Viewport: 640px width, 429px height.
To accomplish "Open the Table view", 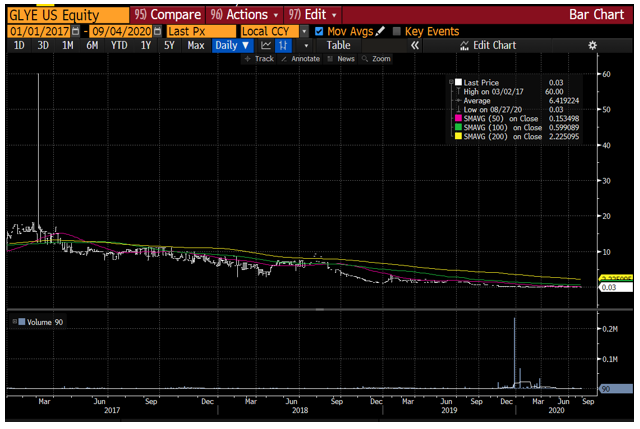I will (338, 45).
